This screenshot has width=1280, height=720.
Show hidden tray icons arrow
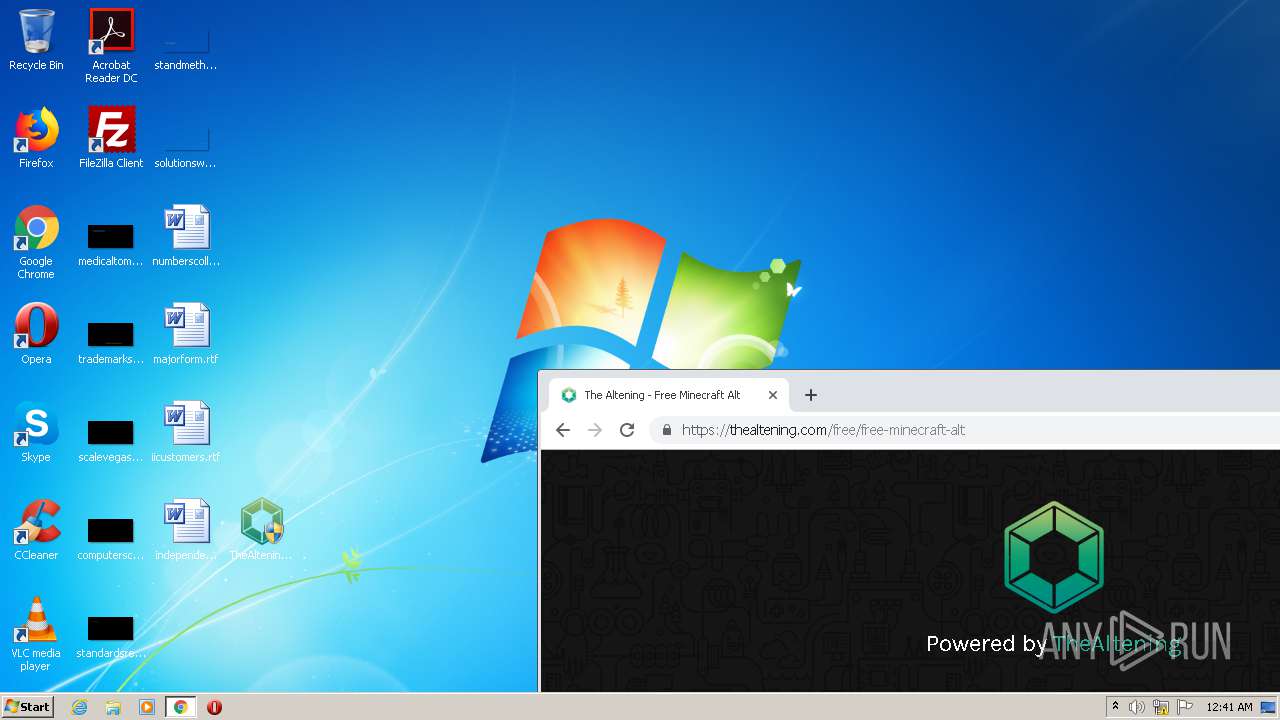point(1115,707)
